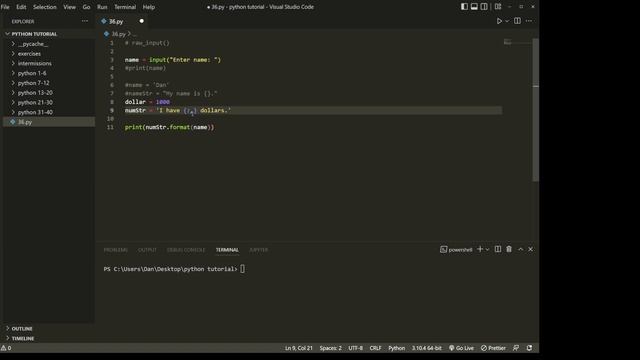The height and width of the screenshot is (360, 640).
Task: Open notifications sync icon in status bar
Action: click(529, 348)
